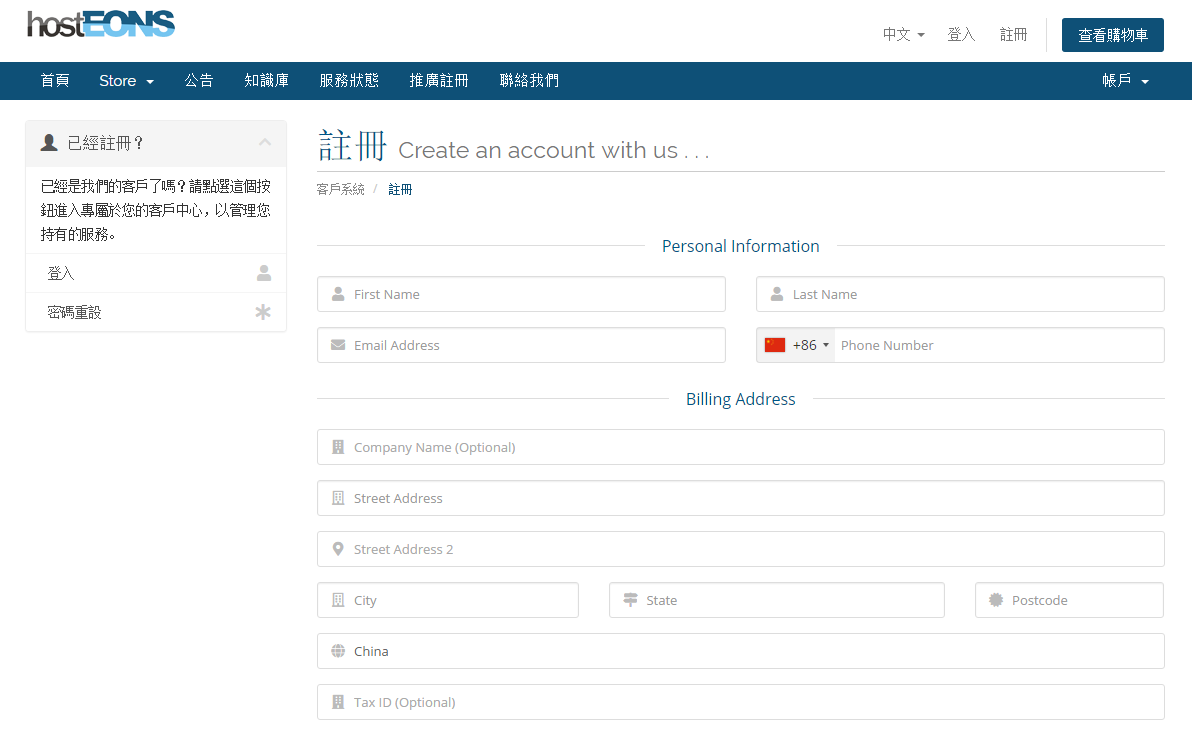This screenshot has height=738, width=1192.
Task: Click the hostEONS logo
Action: pos(101,24)
